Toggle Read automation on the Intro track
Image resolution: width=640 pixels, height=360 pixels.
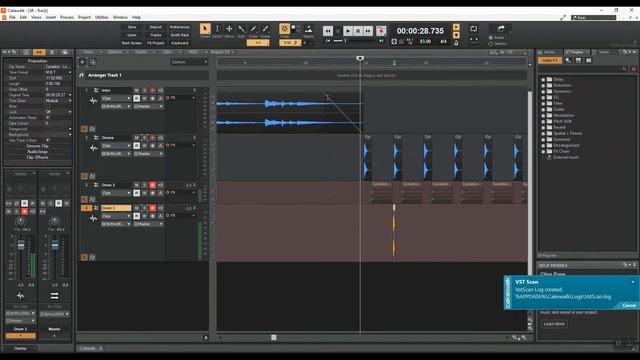136,98
